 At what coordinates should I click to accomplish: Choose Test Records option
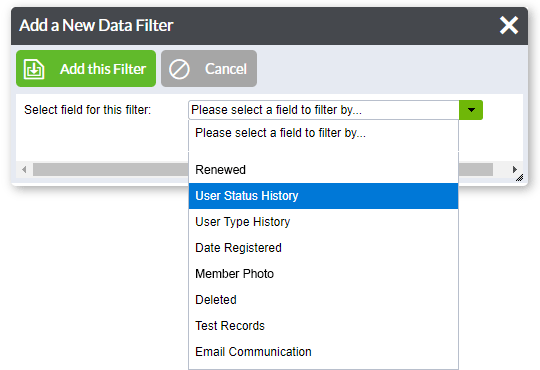point(323,326)
